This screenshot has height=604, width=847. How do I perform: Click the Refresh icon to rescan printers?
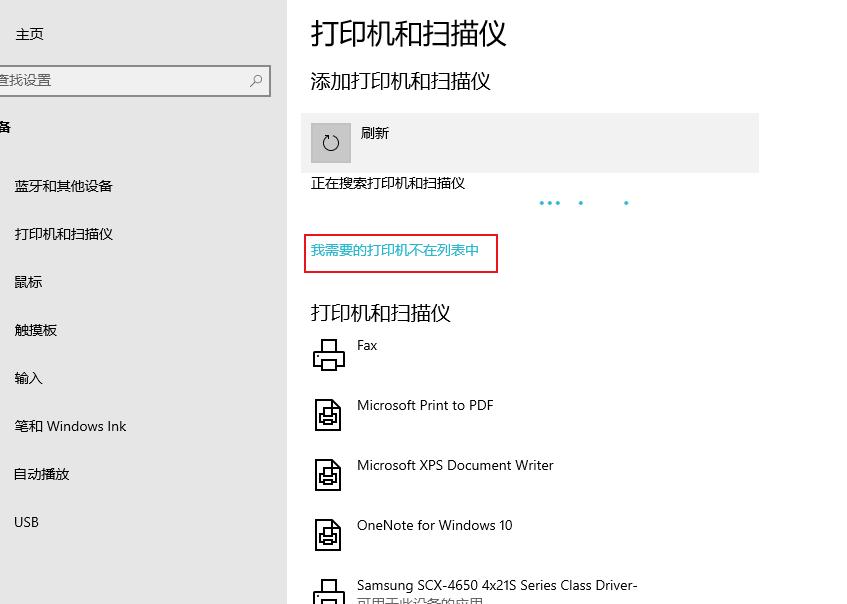(330, 142)
